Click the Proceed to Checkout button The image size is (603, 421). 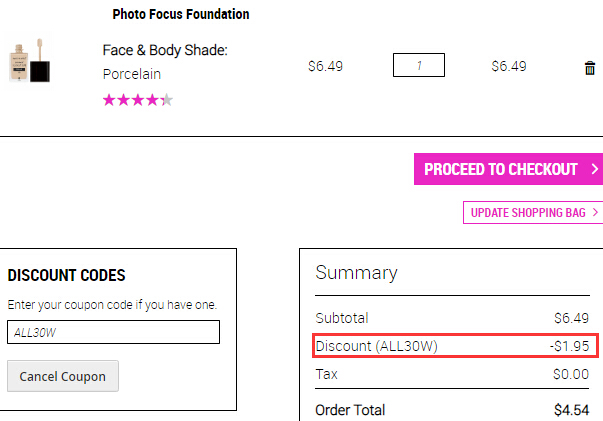(x=508, y=169)
